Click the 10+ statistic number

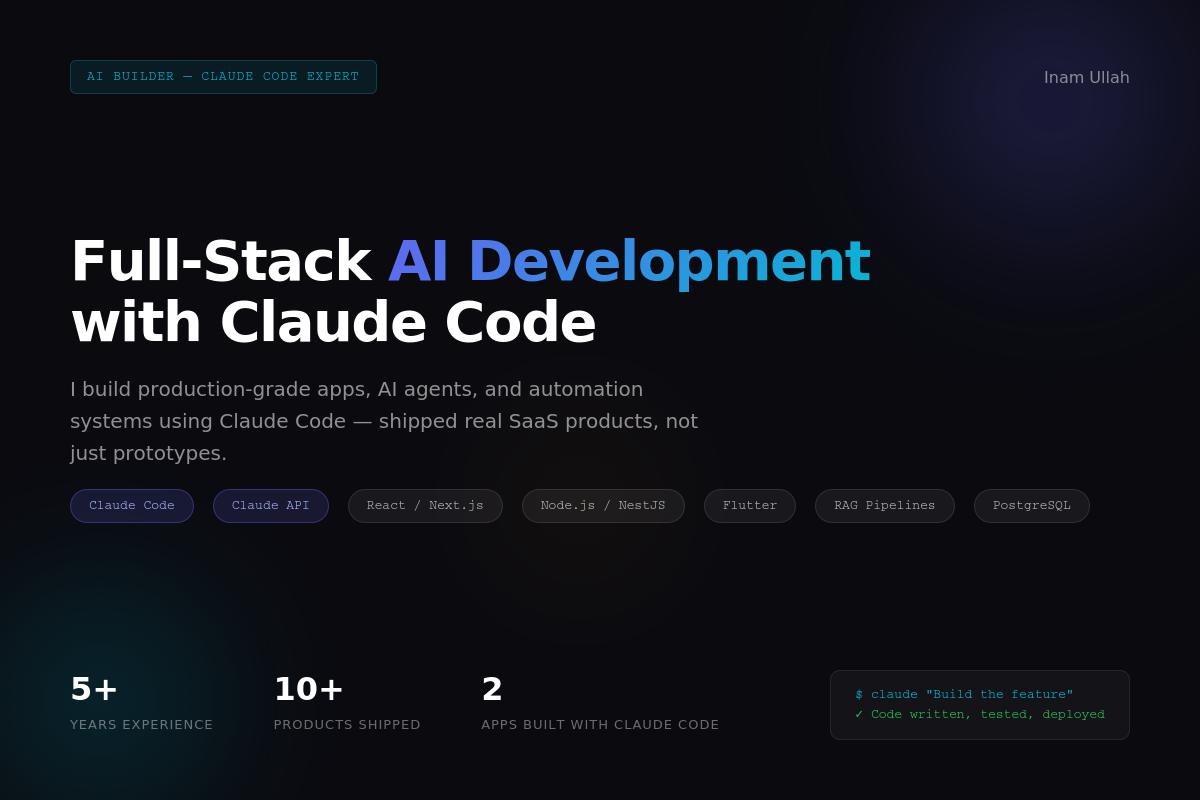pos(308,689)
